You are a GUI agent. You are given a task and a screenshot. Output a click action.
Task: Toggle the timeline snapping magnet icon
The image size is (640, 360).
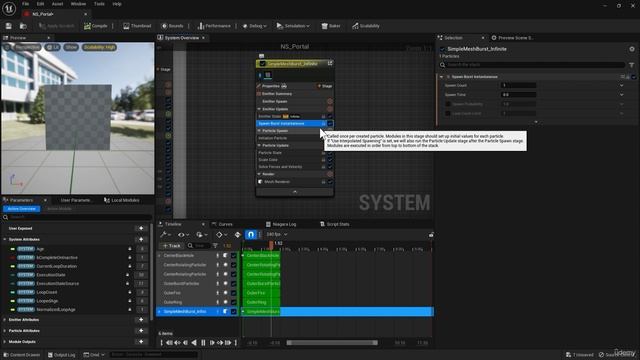pos(251,234)
